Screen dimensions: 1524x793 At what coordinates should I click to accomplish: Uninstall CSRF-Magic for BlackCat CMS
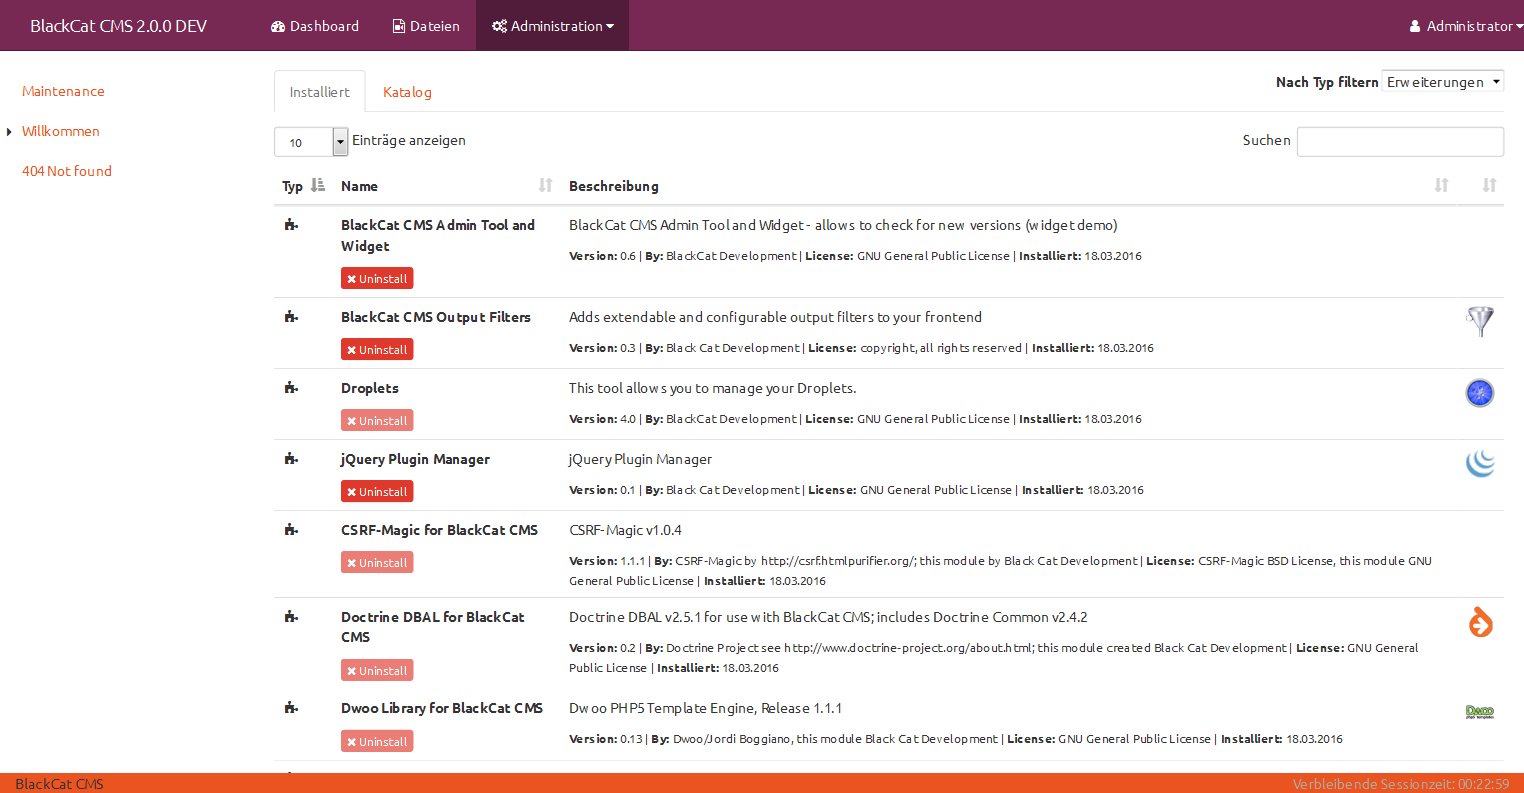tap(377, 563)
